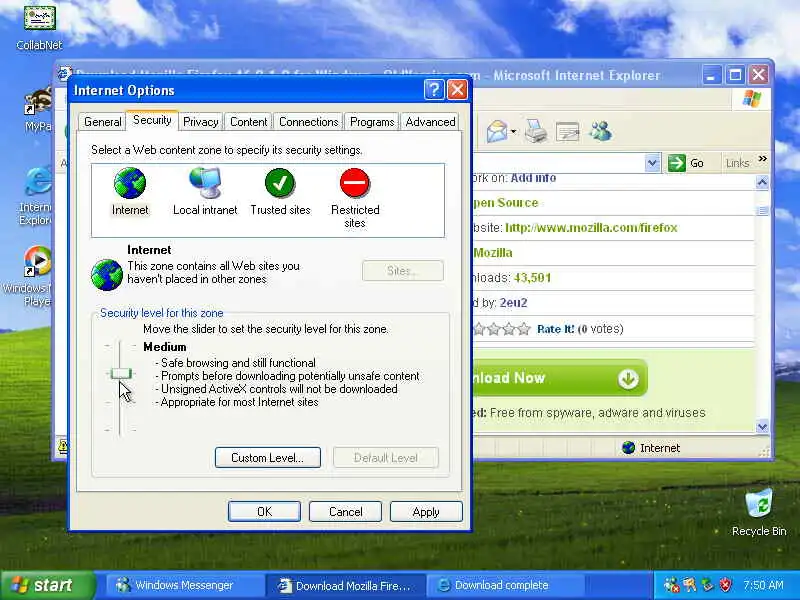Select the Internet zone globe icon
This screenshot has height=600, width=800.
130,183
